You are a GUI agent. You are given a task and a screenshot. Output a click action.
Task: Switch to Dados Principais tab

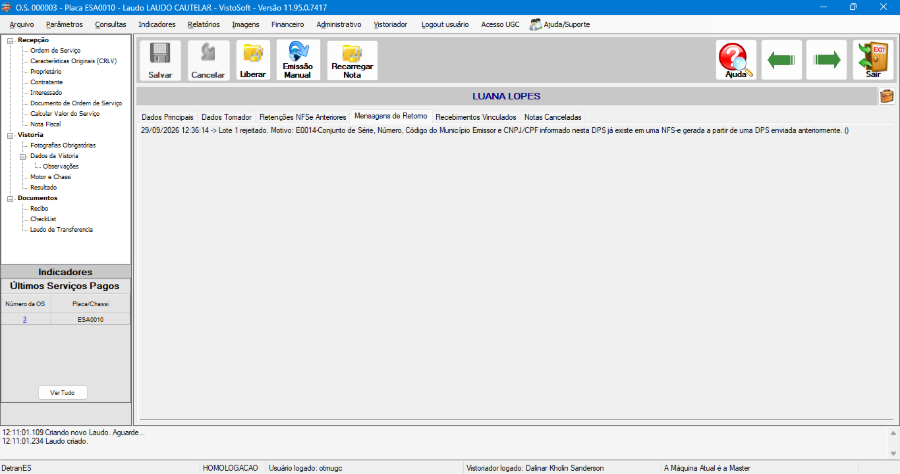(x=168, y=117)
